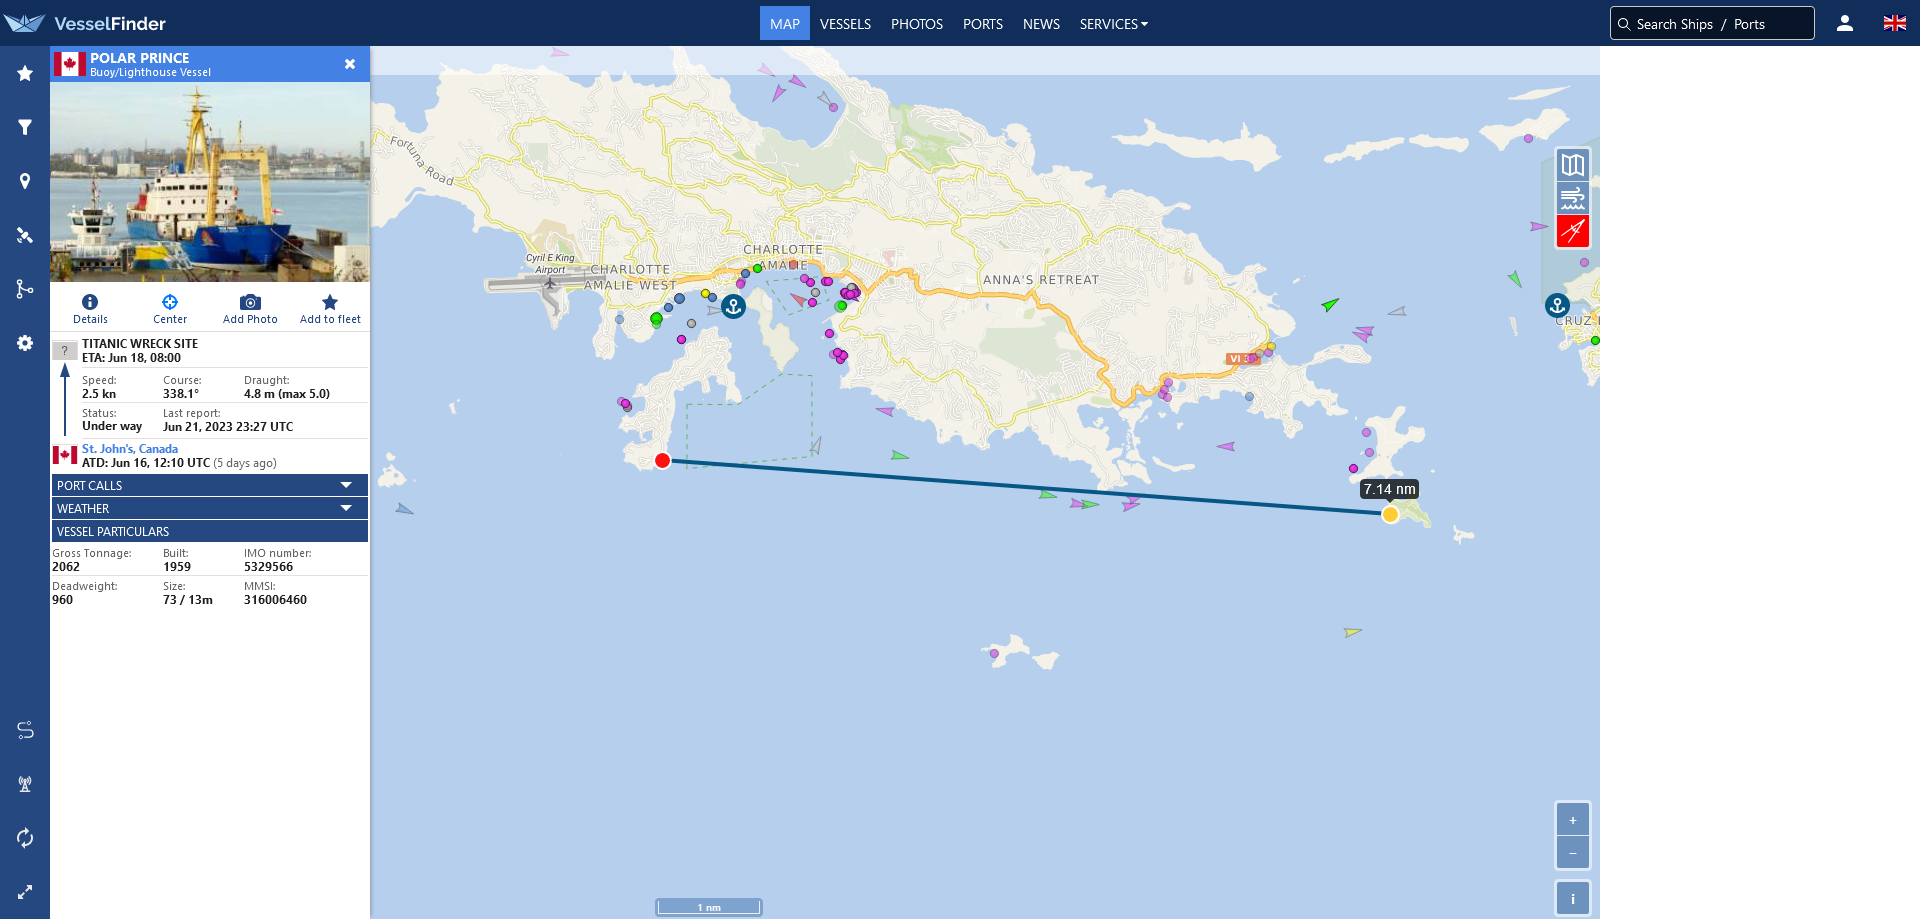Click the 1 nm map scale bar
This screenshot has width=1920, height=919.
(709, 907)
